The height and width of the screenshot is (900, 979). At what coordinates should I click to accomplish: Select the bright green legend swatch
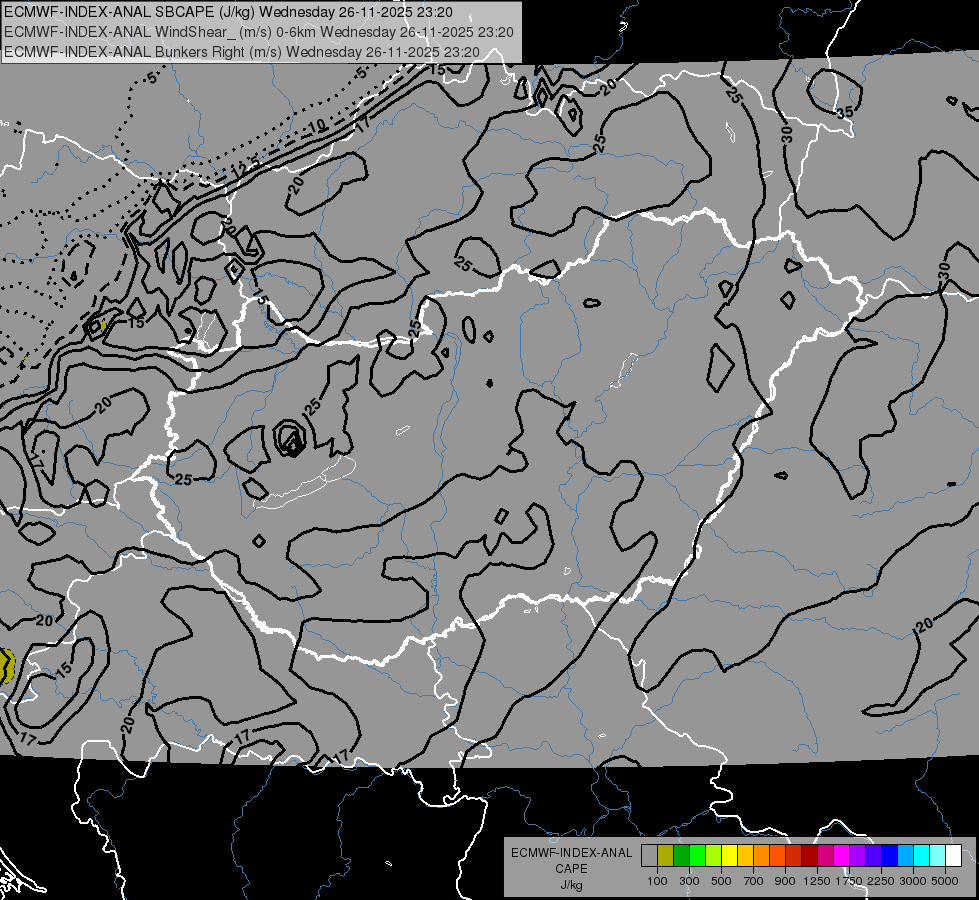(697, 855)
